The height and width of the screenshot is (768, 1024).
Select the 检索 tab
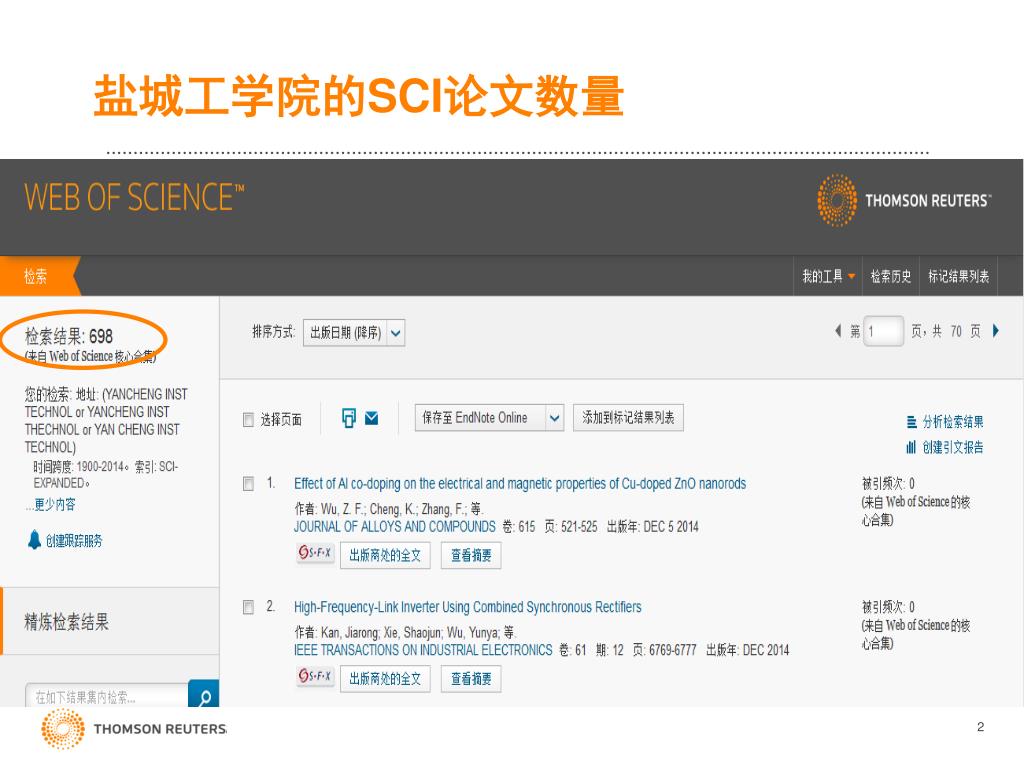pos(35,276)
